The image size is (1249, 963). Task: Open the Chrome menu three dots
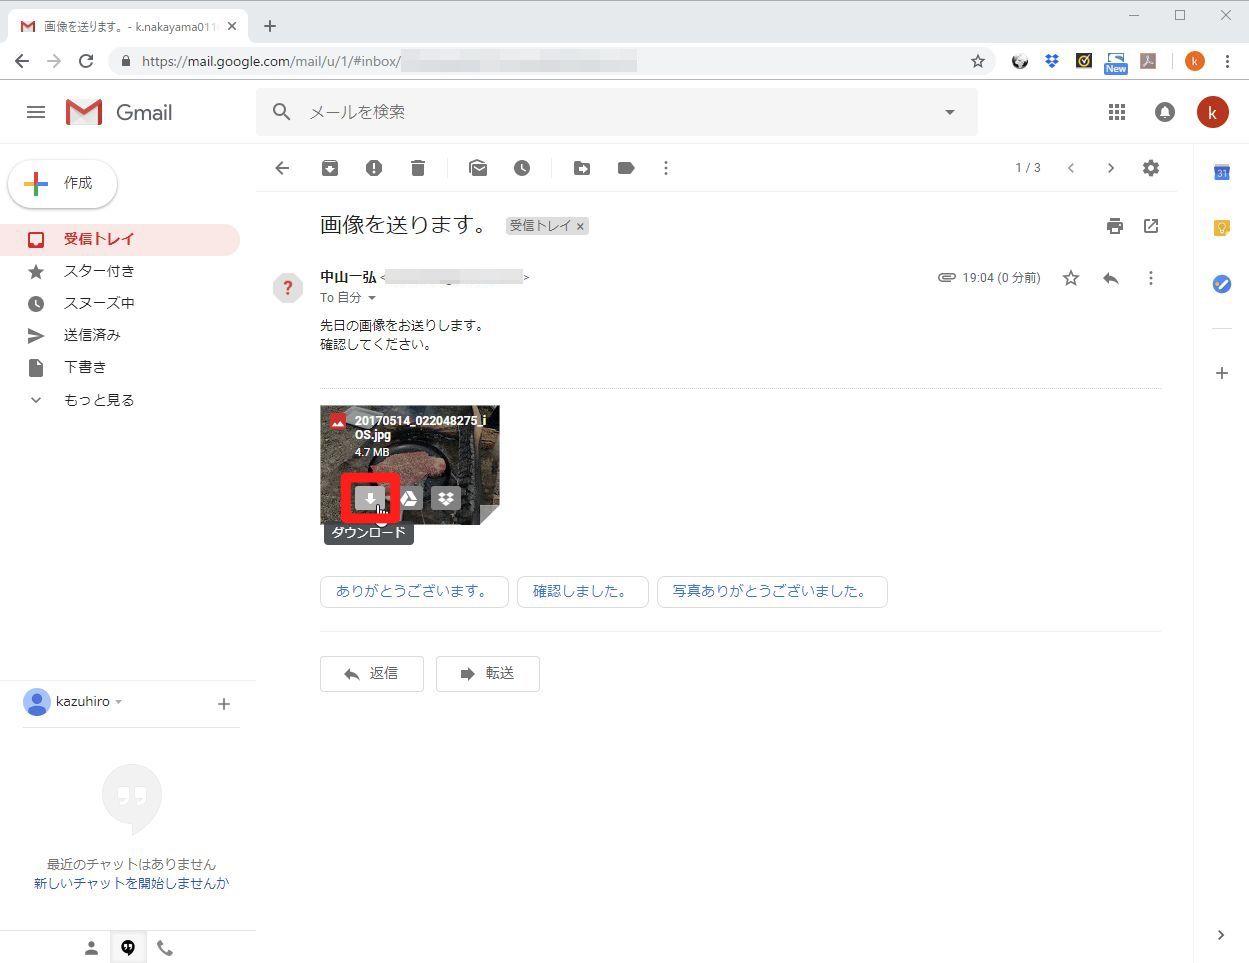[x=1227, y=61]
